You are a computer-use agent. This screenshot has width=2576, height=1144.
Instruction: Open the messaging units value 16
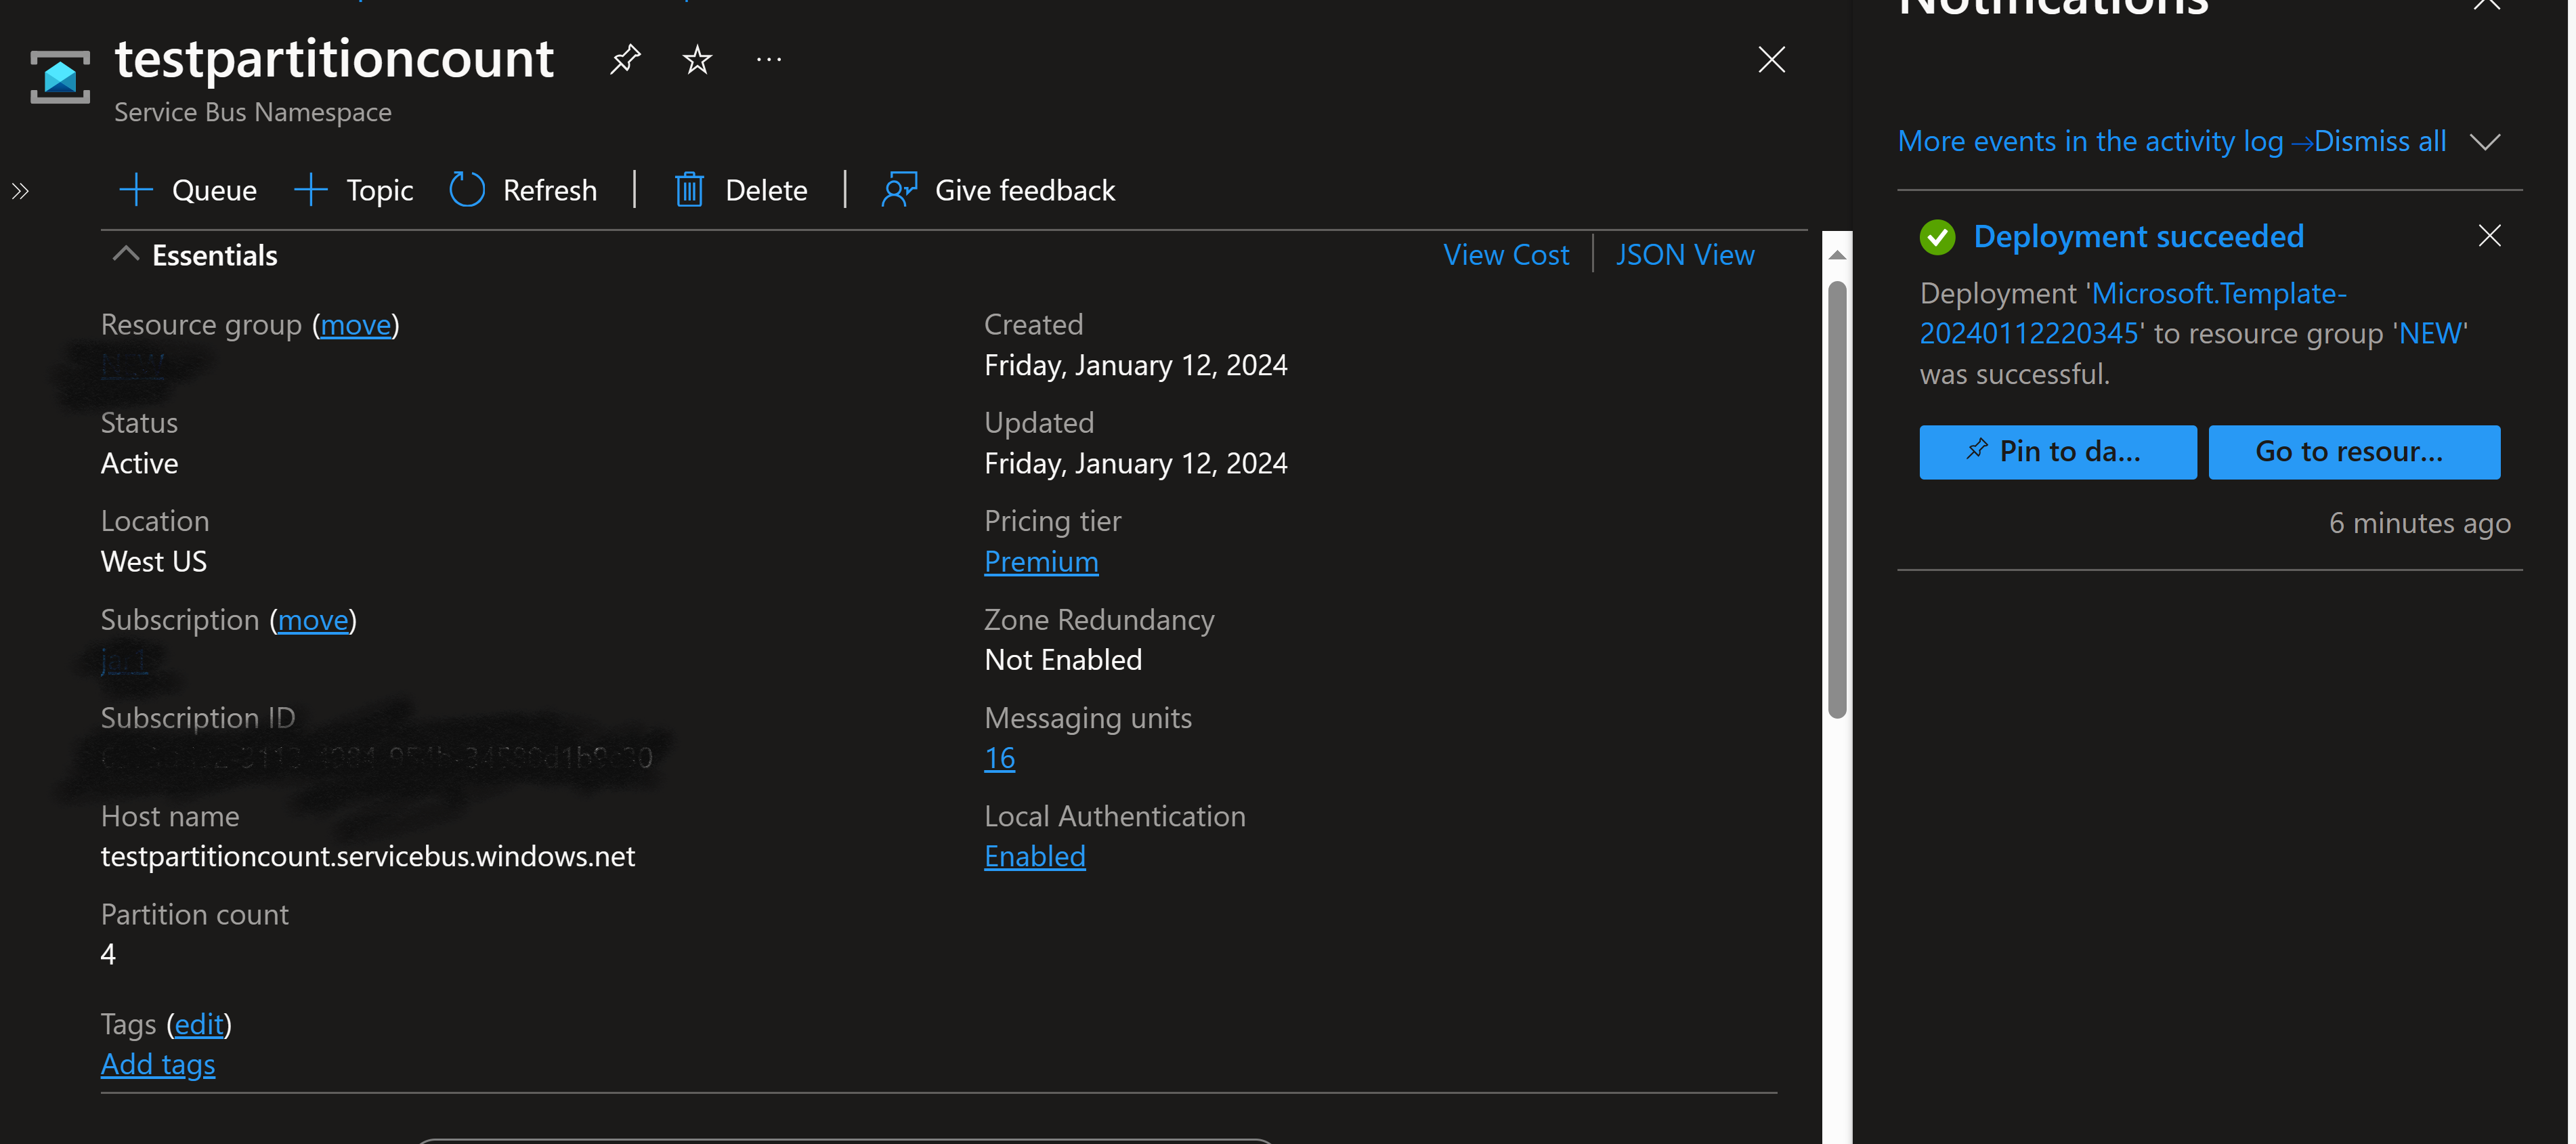pos(1000,758)
